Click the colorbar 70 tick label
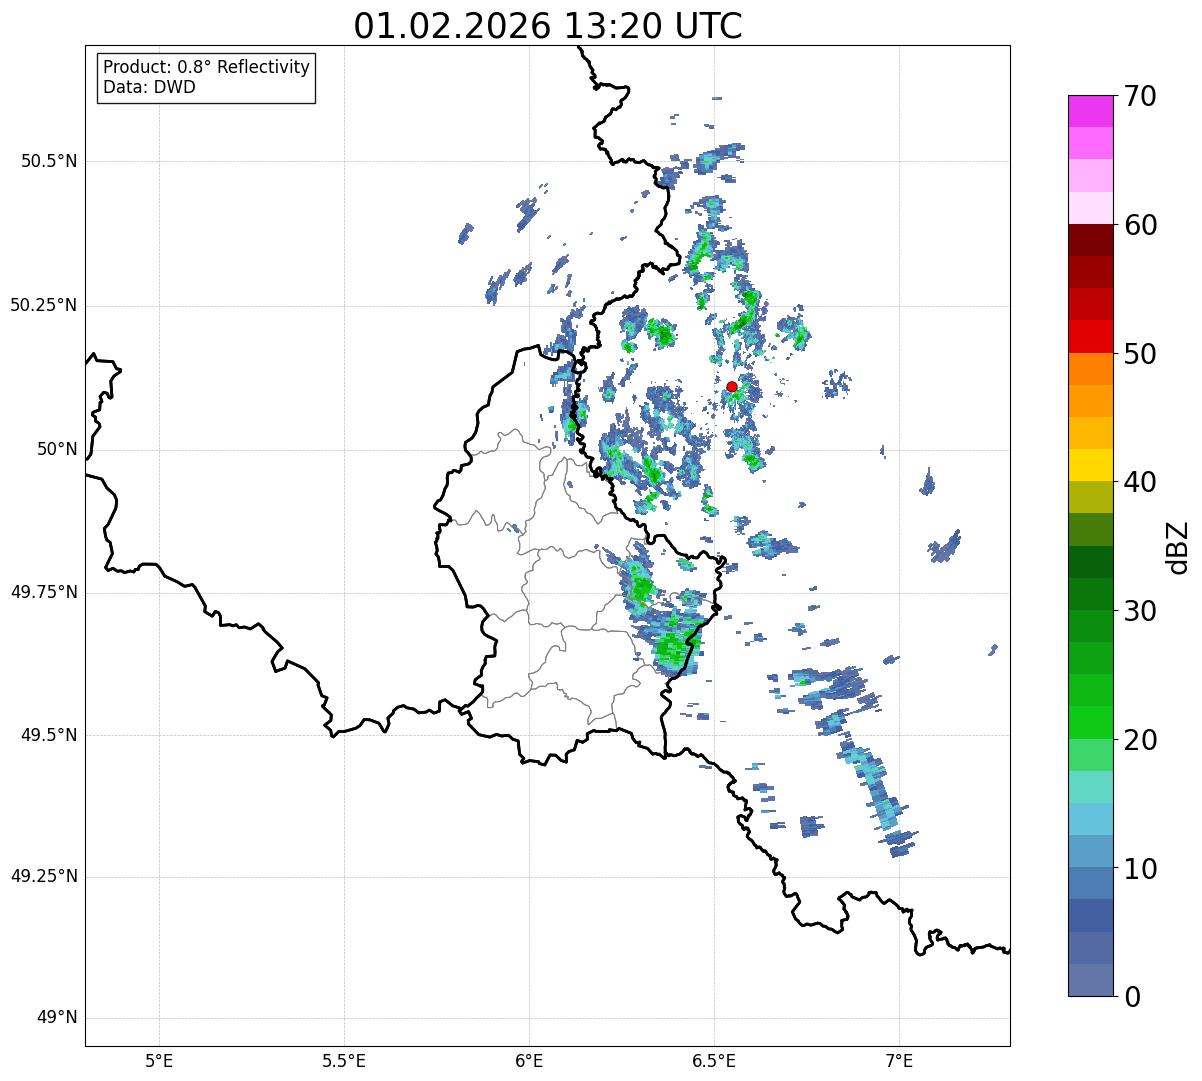The width and height of the screenshot is (1202, 1081). click(1140, 96)
